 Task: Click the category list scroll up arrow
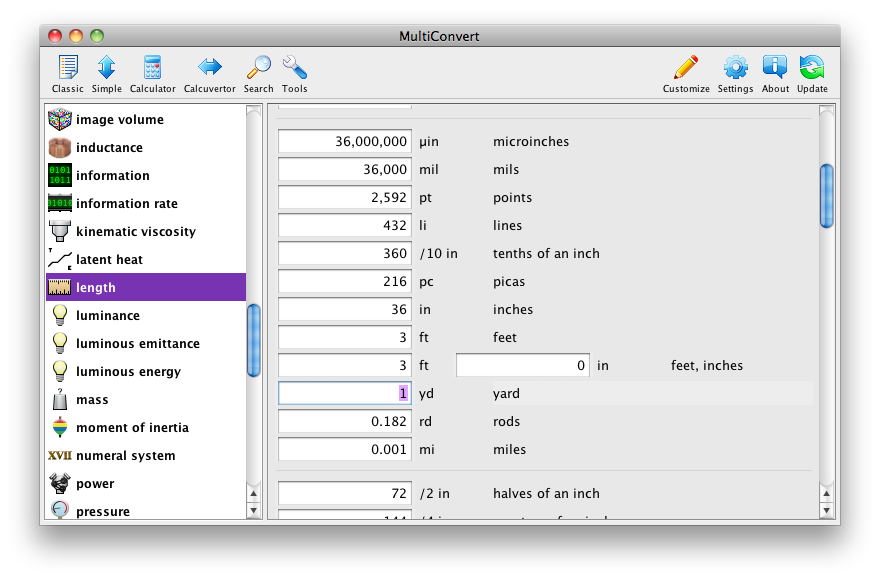pos(254,494)
